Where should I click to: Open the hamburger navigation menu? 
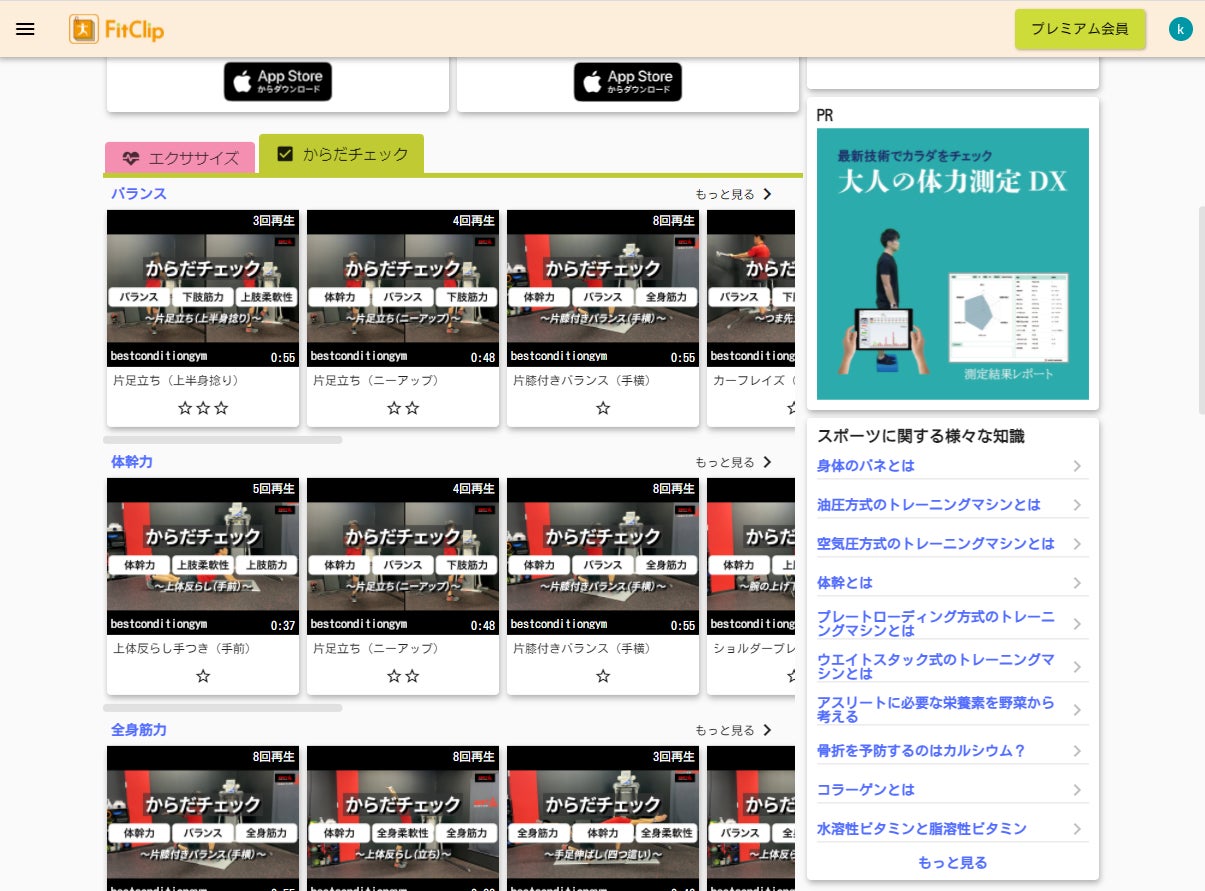(x=25, y=29)
